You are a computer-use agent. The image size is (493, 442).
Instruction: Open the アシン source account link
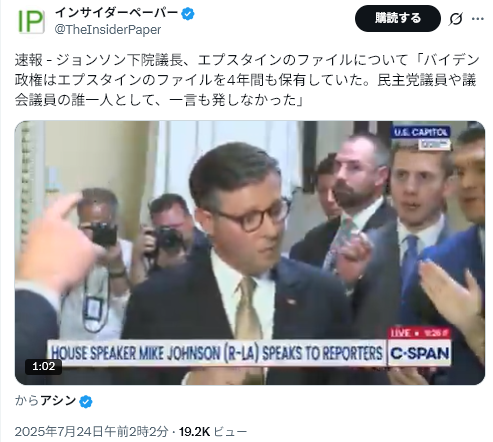tap(58, 401)
